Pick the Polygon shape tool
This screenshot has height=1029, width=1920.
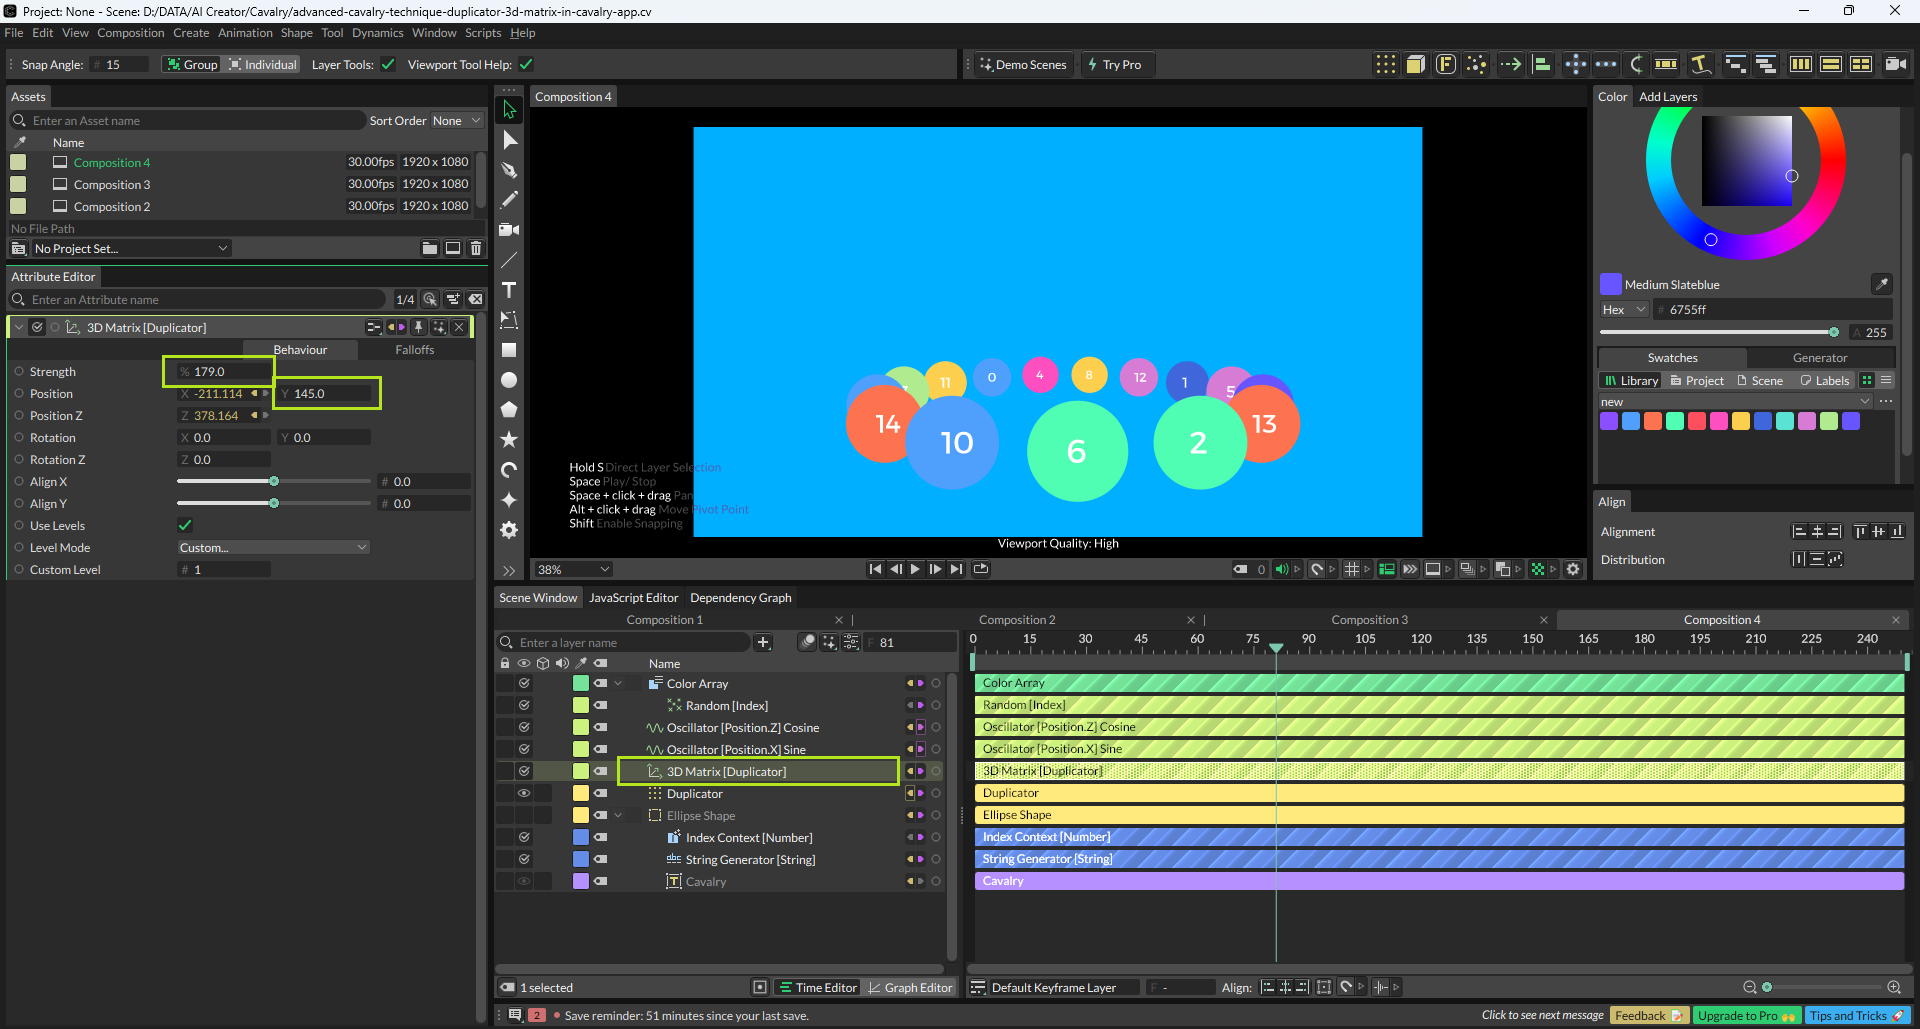point(509,410)
